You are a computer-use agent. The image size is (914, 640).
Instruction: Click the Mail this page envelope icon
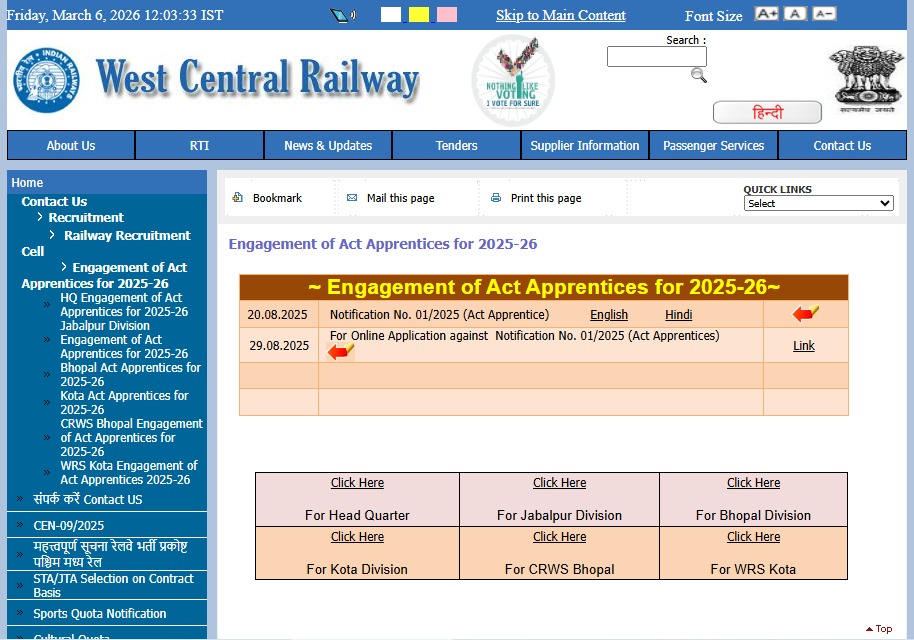[352, 198]
